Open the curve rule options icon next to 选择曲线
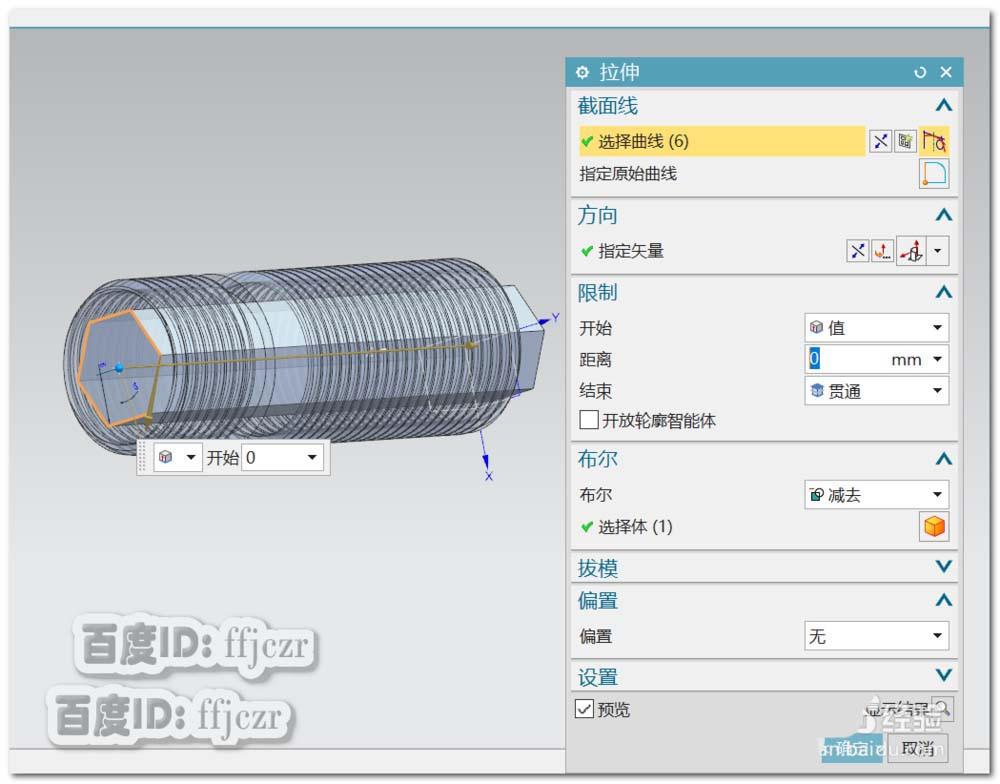The width and height of the screenshot is (1000, 784). tap(906, 141)
